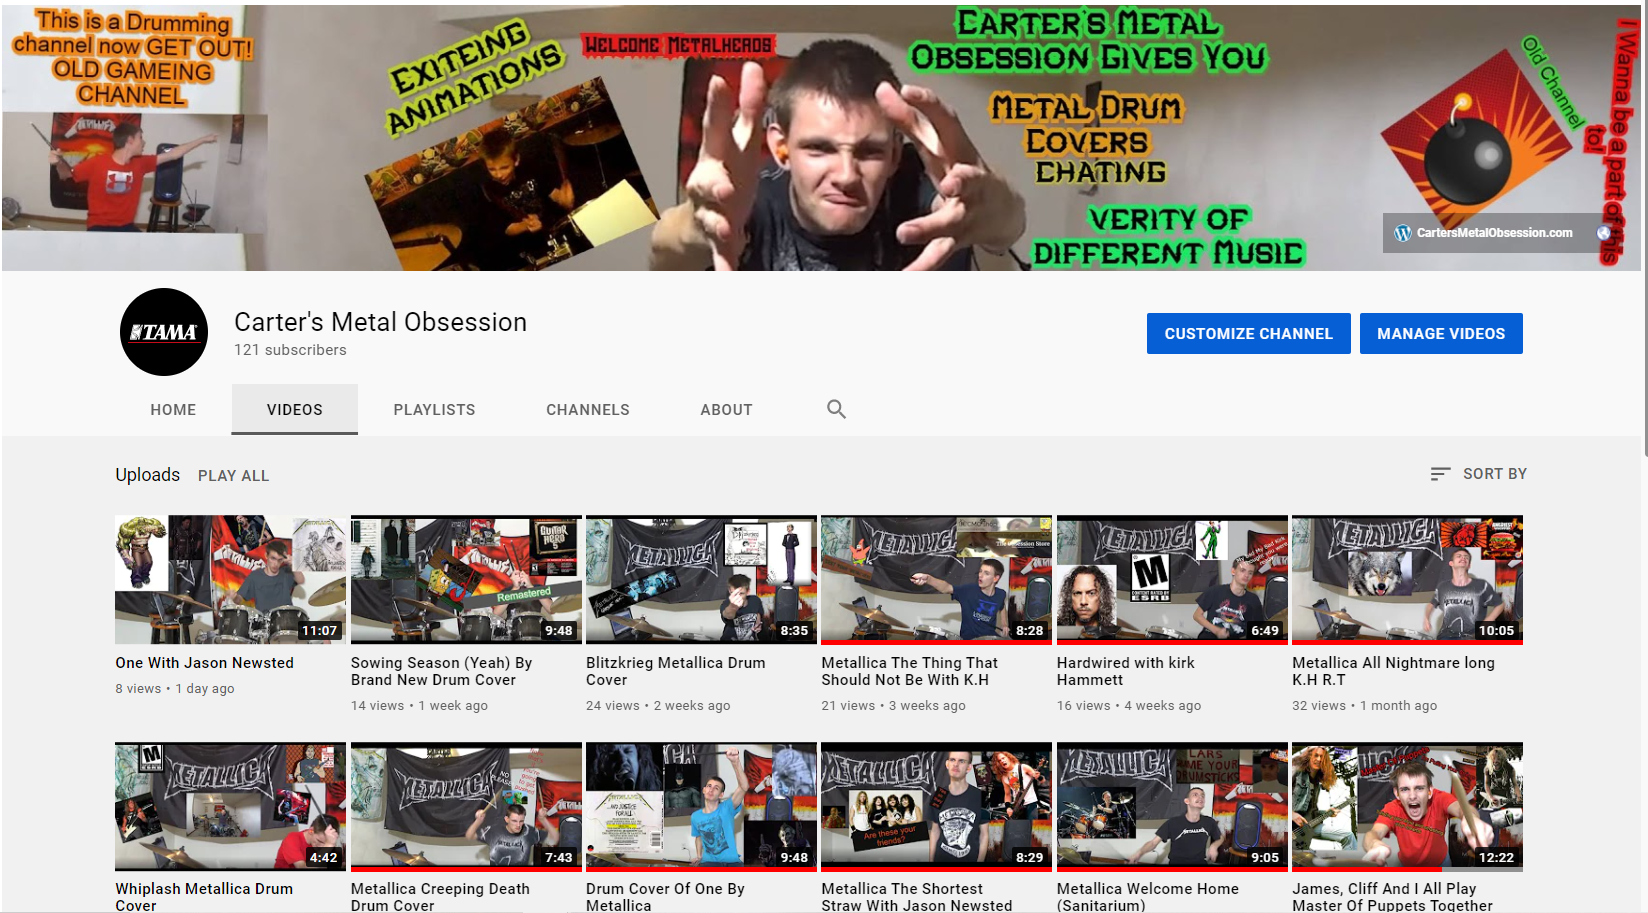Open the PLAYLISTS tab
The height and width of the screenshot is (913, 1648).
[x=434, y=410]
